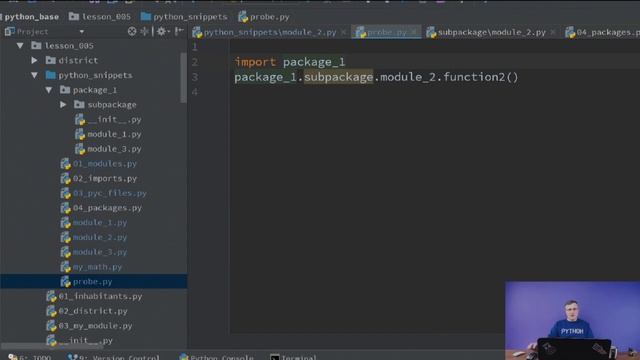
Task: Click on 'import' keyword in editor
Action: pos(256,62)
